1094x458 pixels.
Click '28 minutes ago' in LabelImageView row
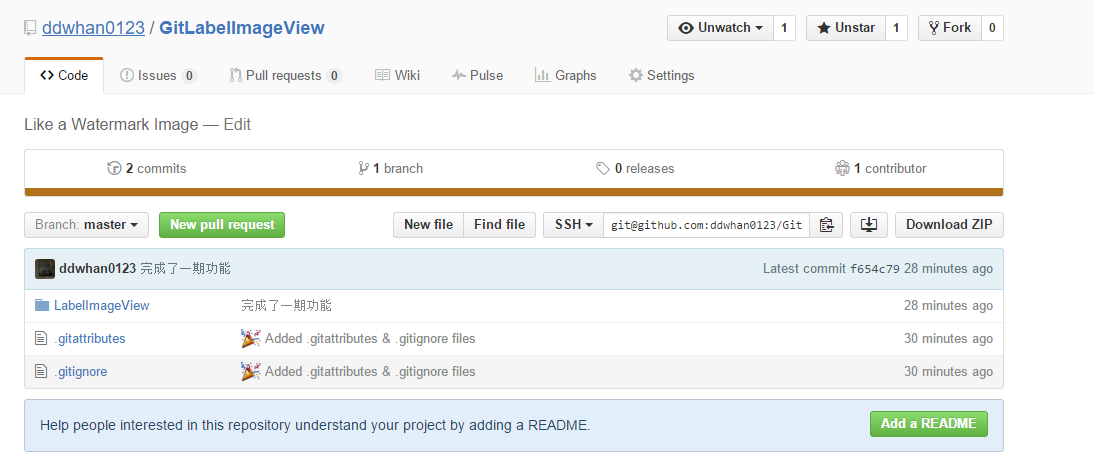[948, 306]
